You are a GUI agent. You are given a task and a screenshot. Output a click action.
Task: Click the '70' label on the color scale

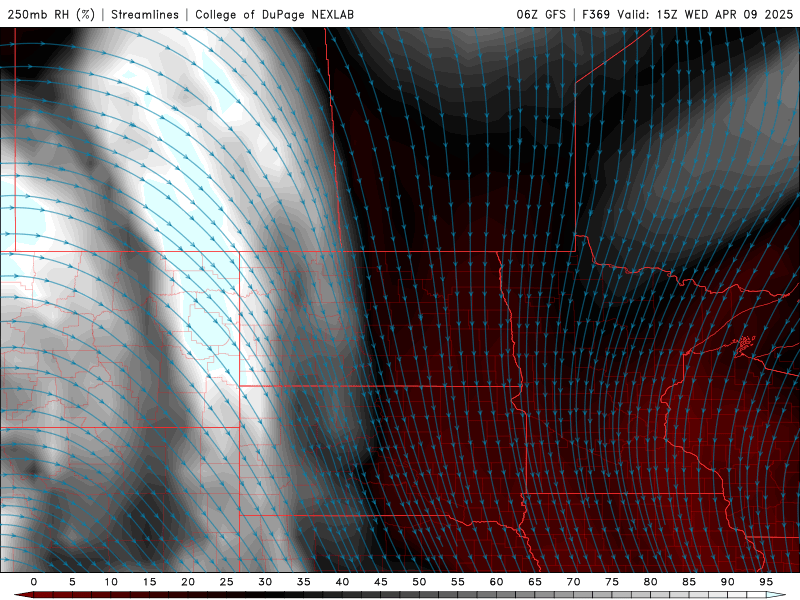573,582
